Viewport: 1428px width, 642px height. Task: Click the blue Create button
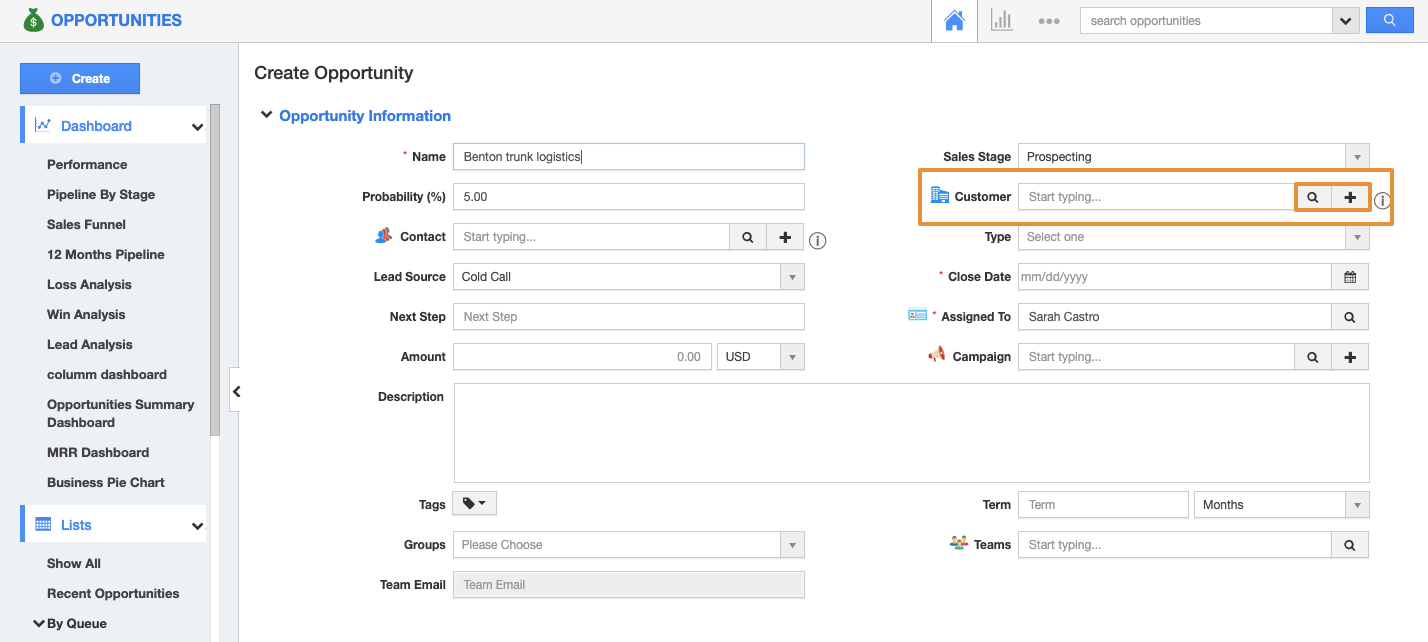tap(80, 79)
